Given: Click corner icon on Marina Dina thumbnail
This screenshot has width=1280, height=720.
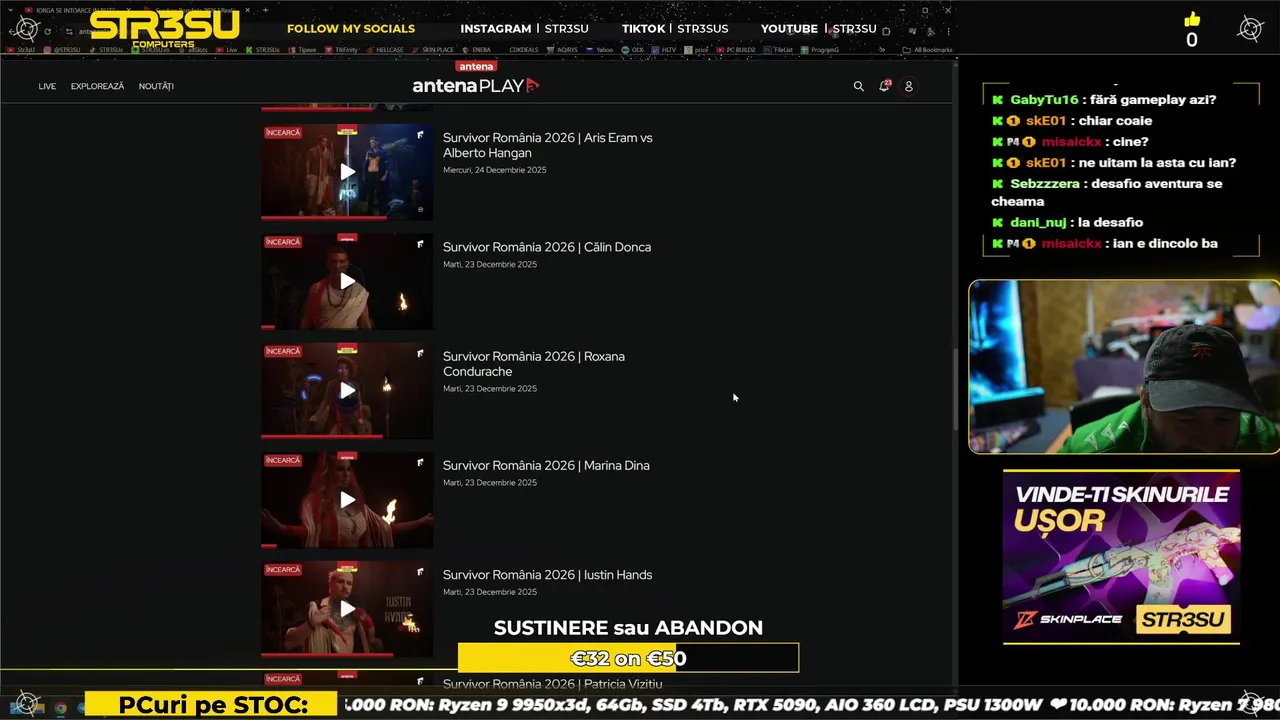Looking at the screenshot, I should coord(421,461).
